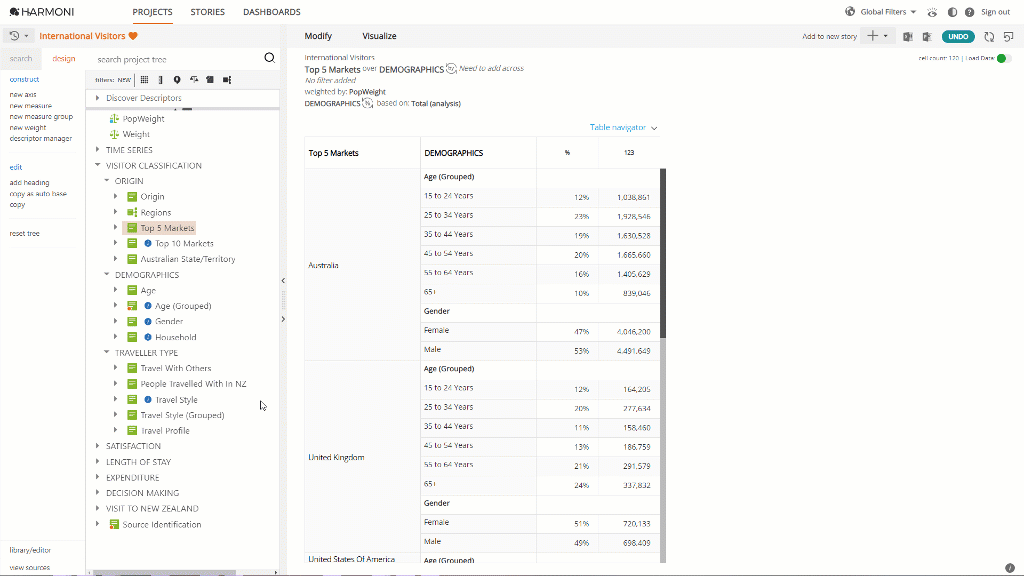Expand the Top 5 Markets tree node
The width and height of the screenshot is (1024, 576).
point(116,228)
